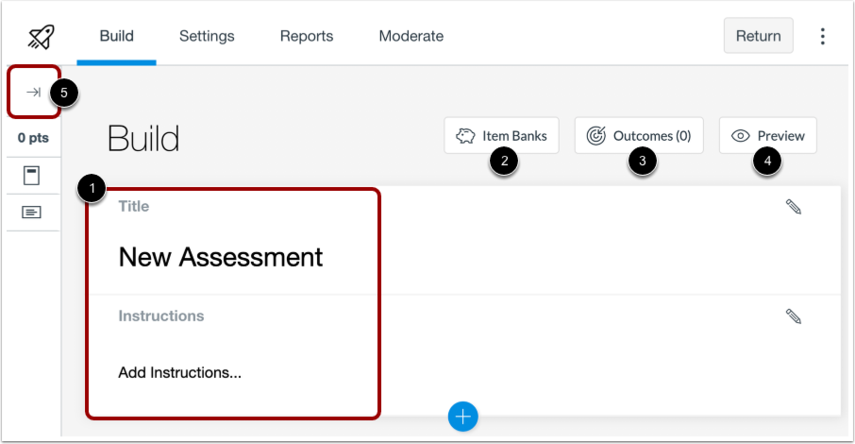Open the Settings tab

tap(207, 36)
